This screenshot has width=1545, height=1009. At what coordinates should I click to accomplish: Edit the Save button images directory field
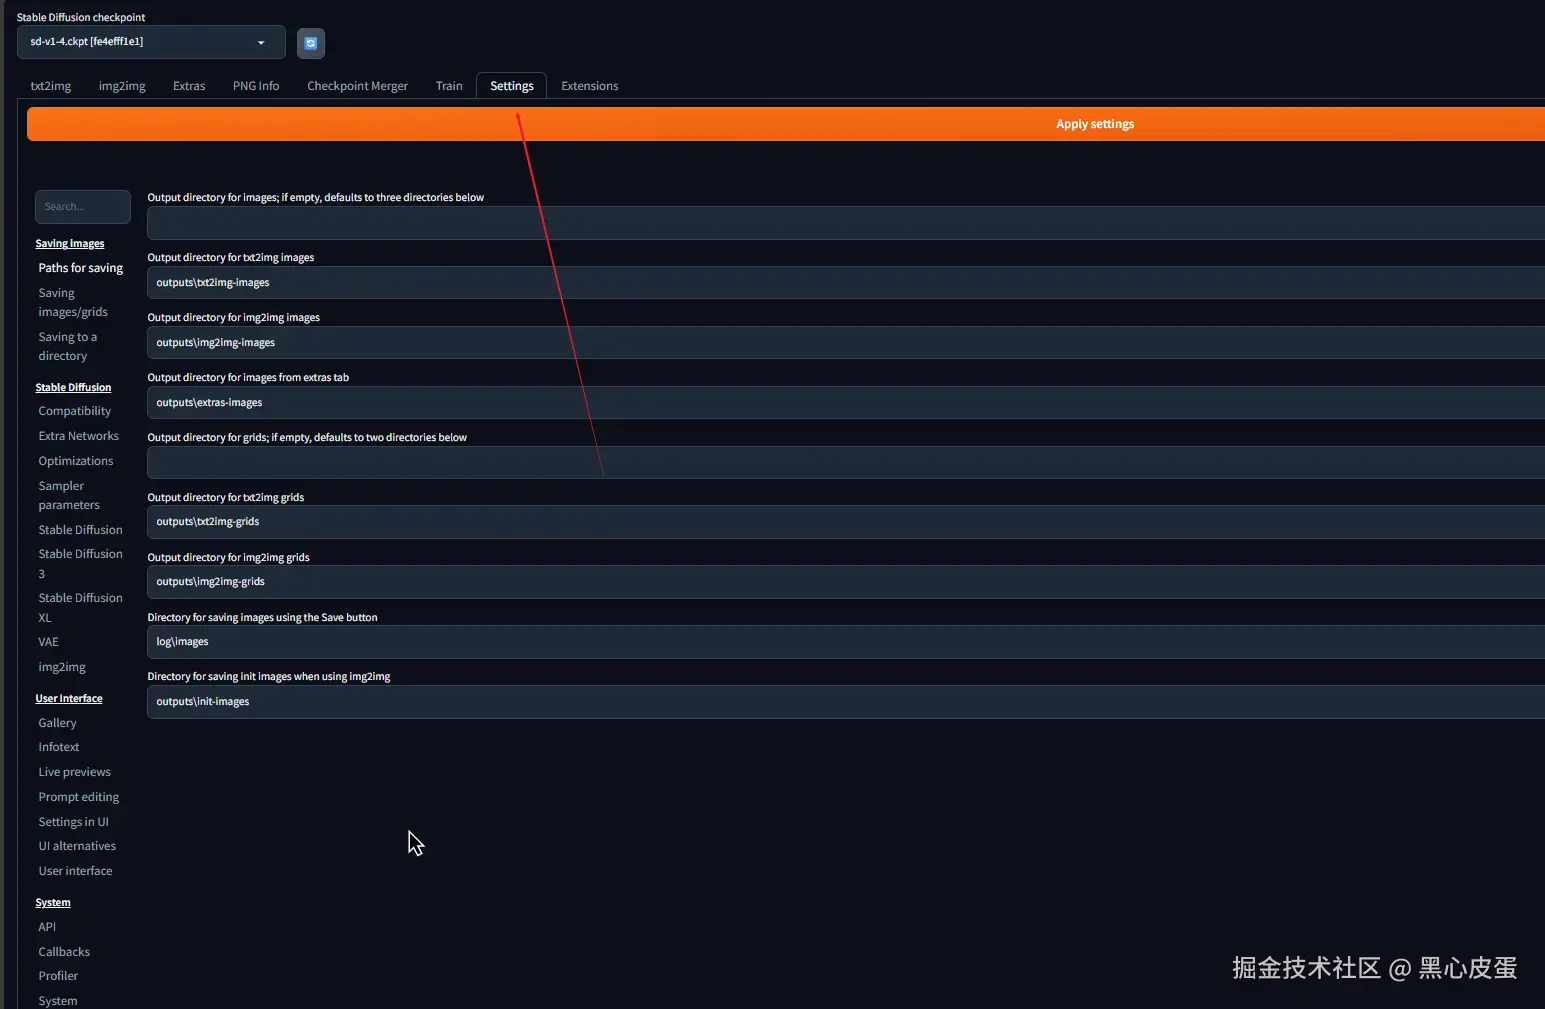point(846,642)
